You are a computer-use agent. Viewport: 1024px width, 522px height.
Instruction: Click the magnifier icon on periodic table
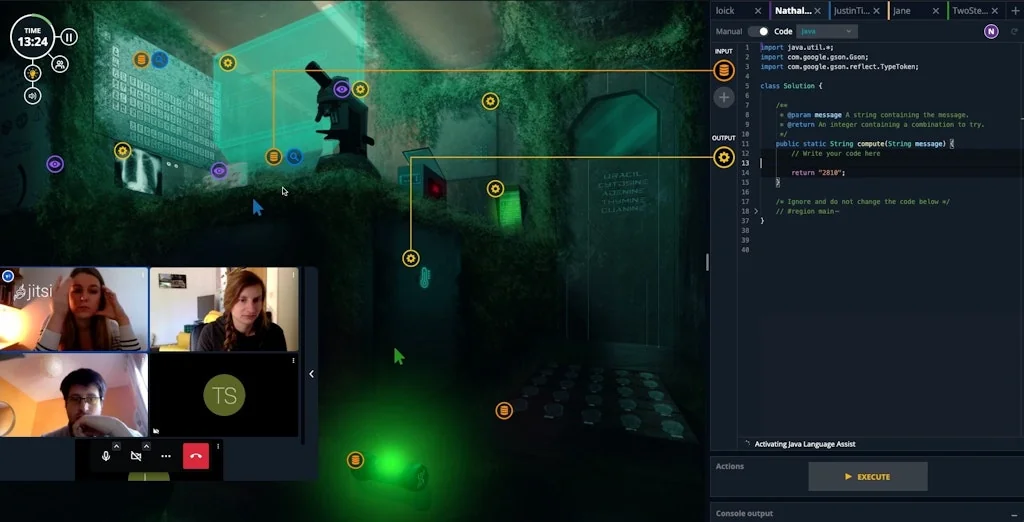[x=160, y=60]
